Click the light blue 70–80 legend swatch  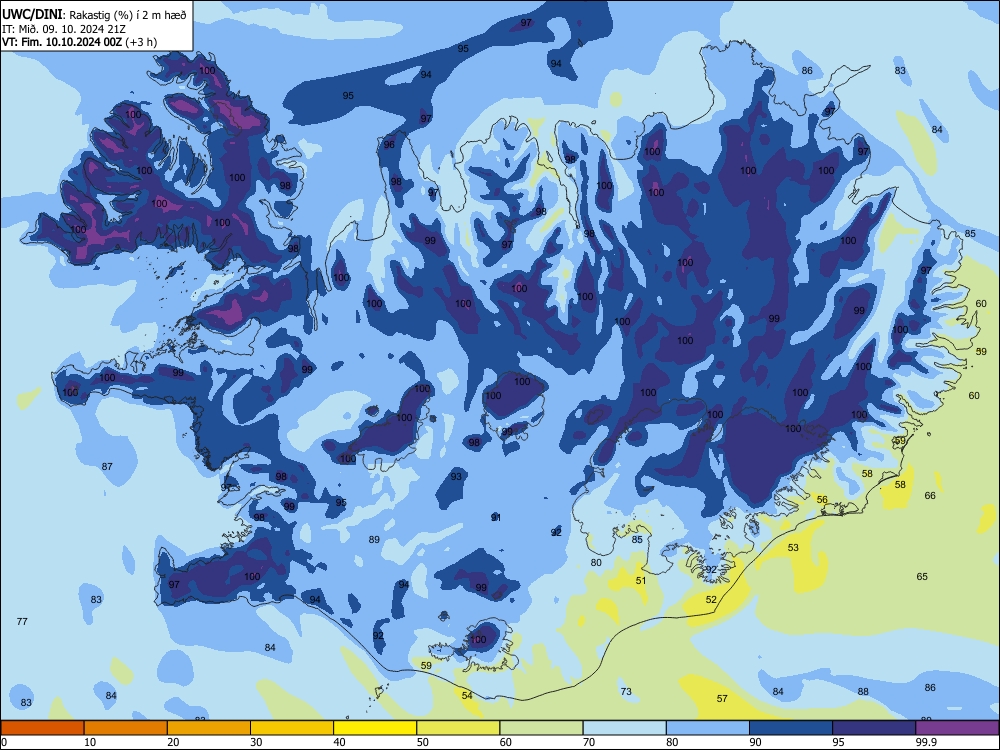(625, 728)
